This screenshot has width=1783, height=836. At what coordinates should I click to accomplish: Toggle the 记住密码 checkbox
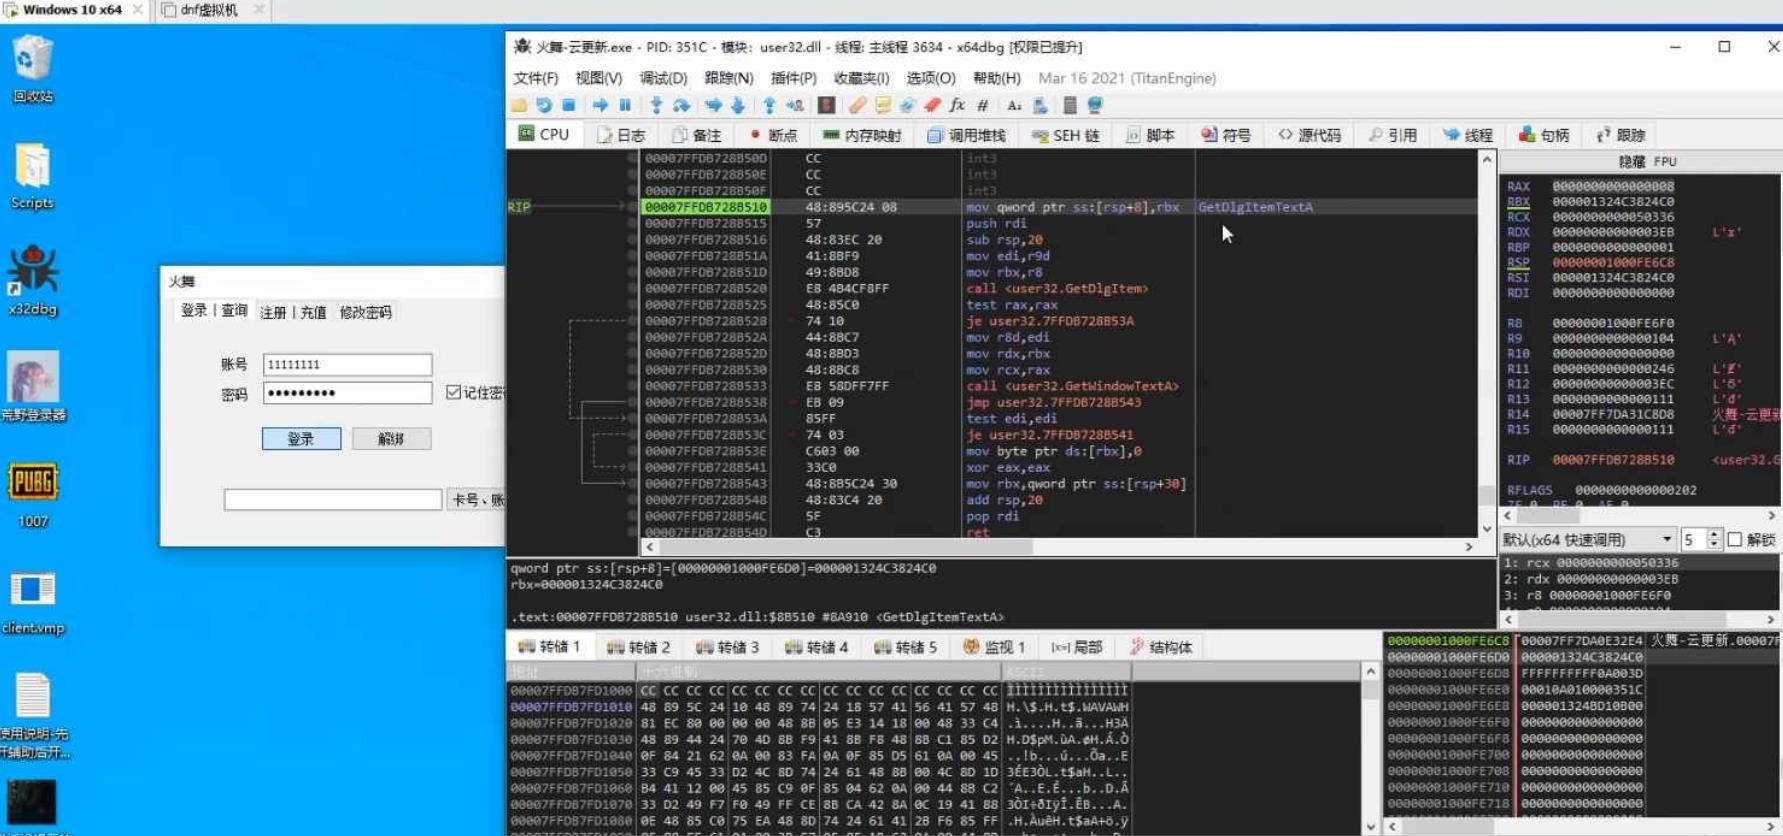[x=454, y=392]
